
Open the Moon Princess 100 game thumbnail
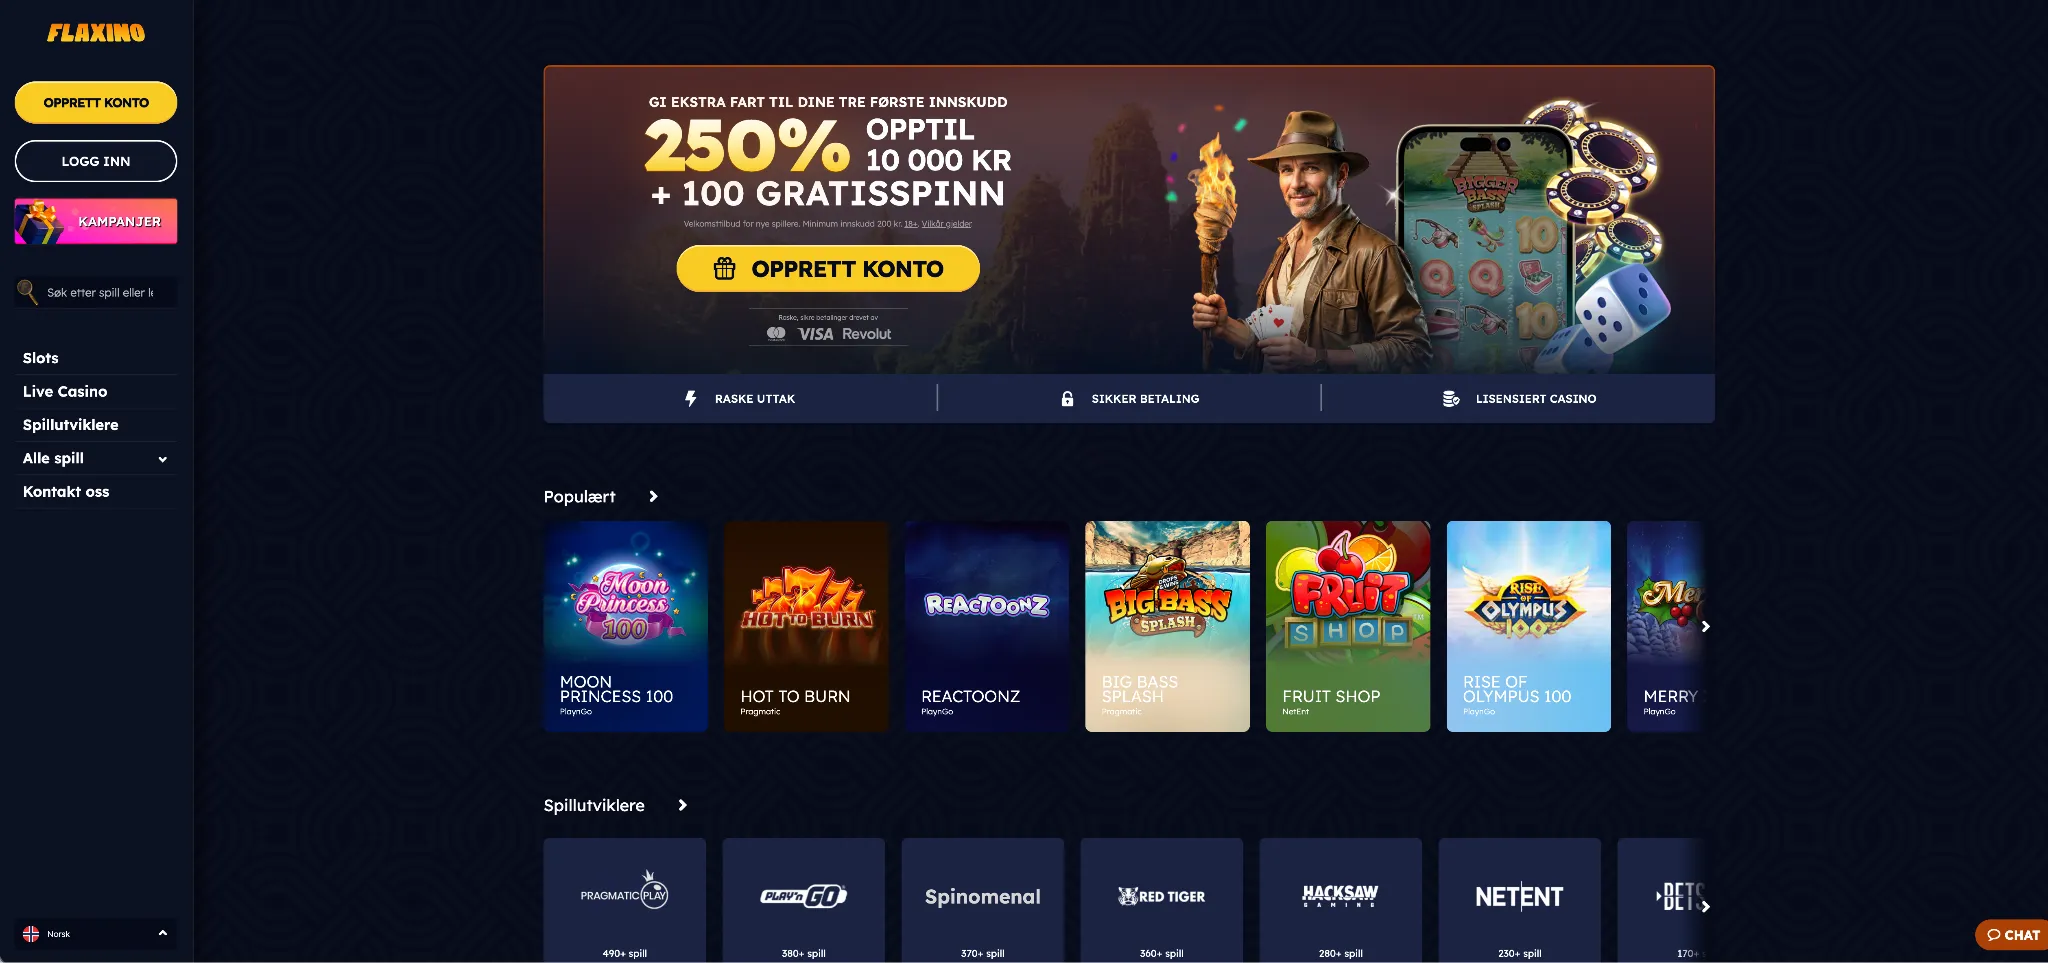pyautogui.click(x=625, y=626)
